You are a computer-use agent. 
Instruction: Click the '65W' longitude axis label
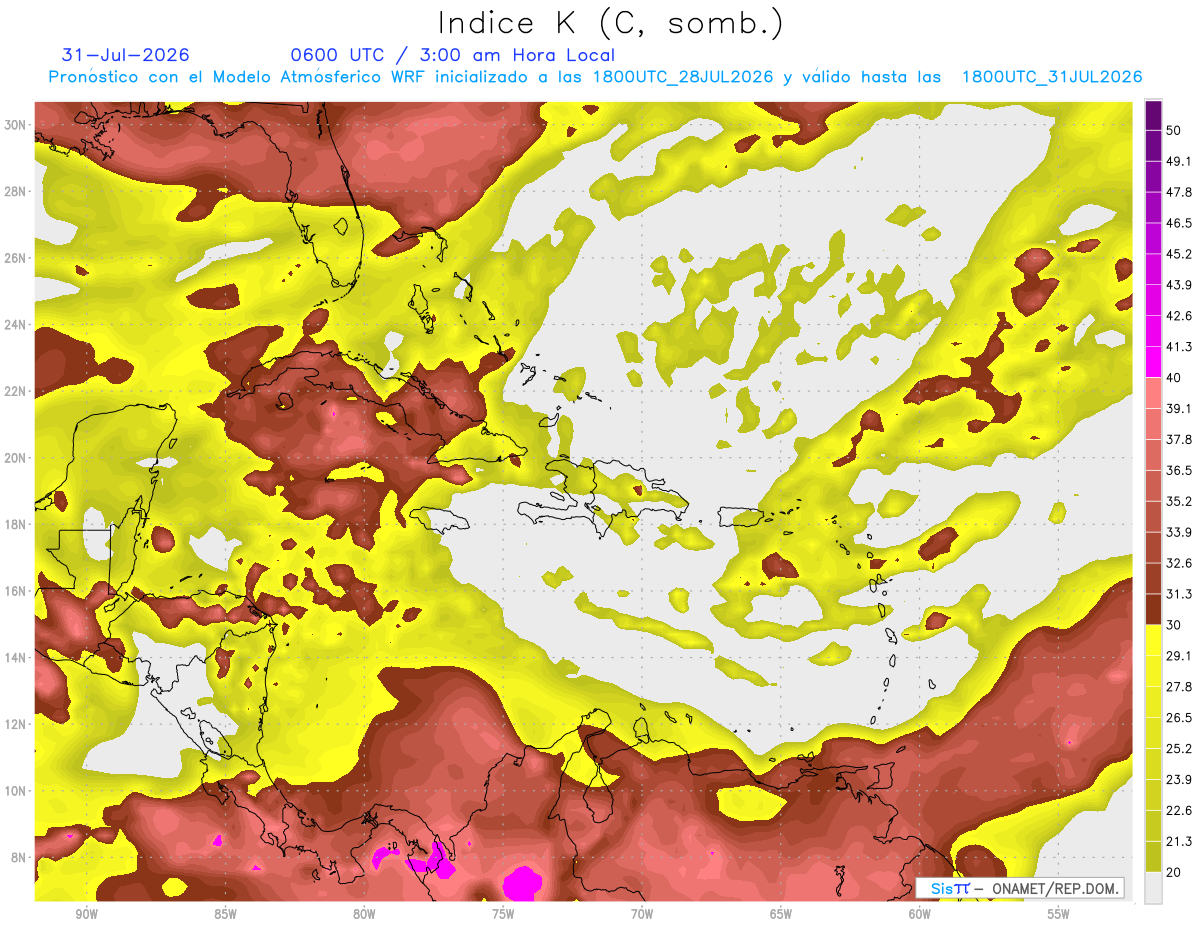pos(781,914)
